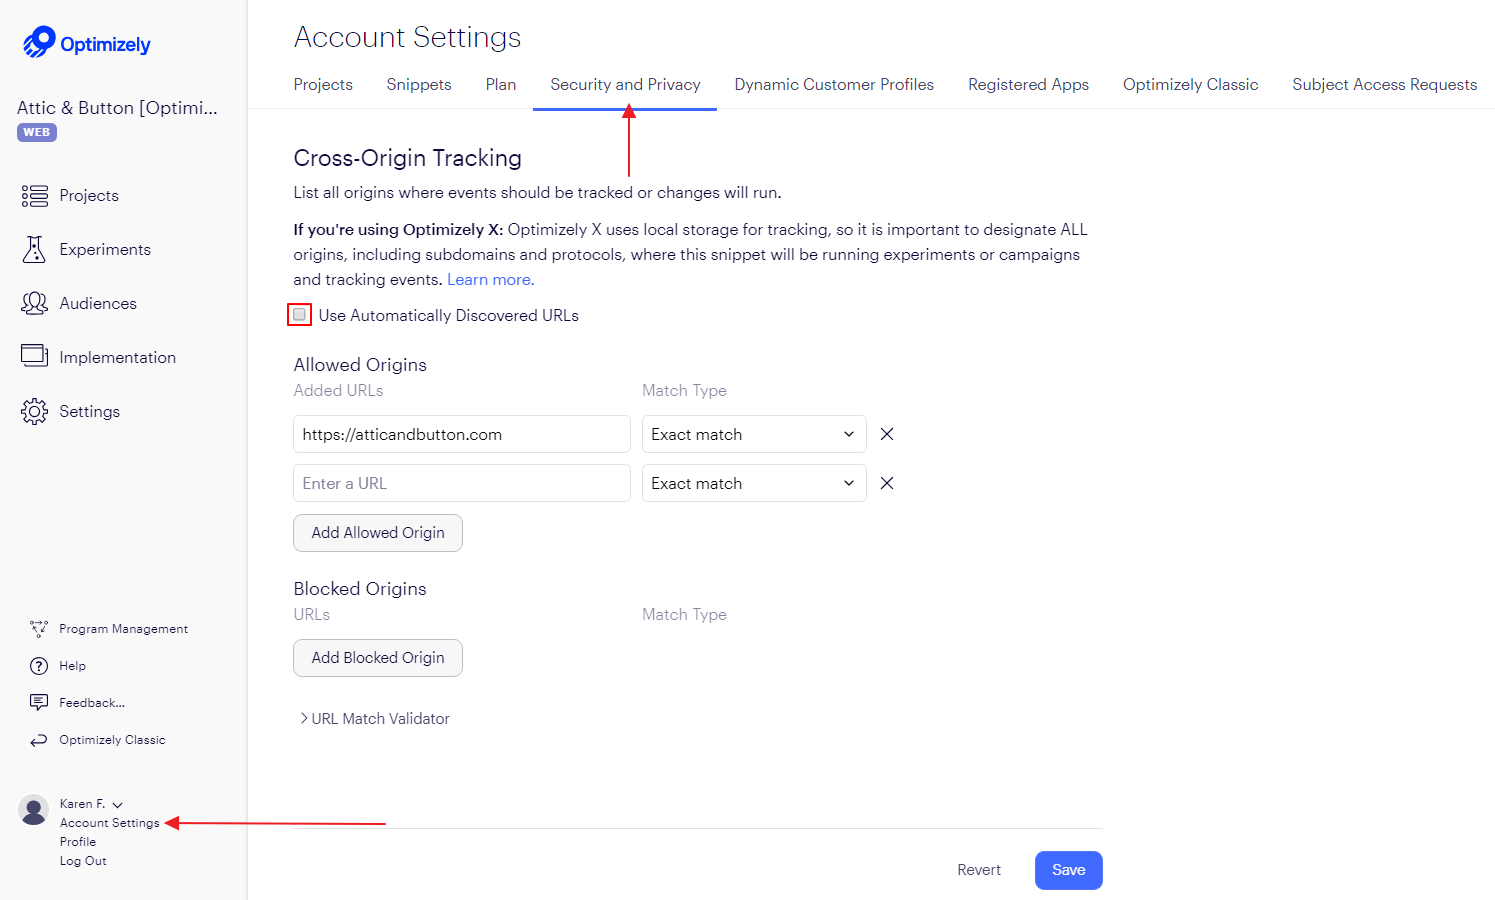This screenshot has width=1495, height=900.
Task: Expand the Karen F. user menu chevron
Action: click(x=118, y=805)
